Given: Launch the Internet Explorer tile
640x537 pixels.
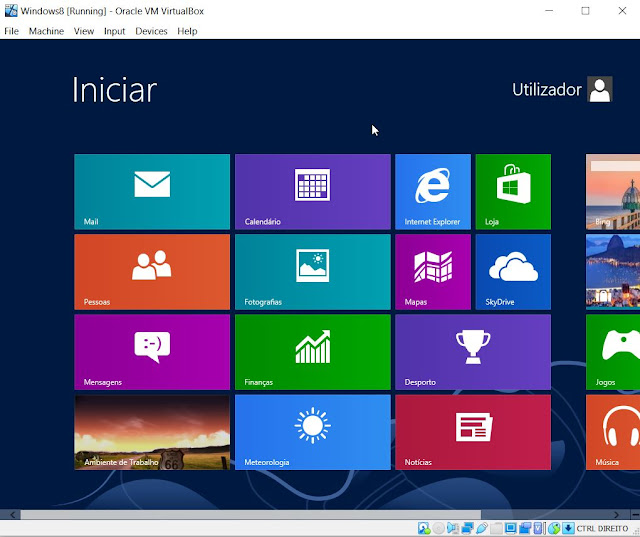Looking at the screenshot, I should point(433,191).
